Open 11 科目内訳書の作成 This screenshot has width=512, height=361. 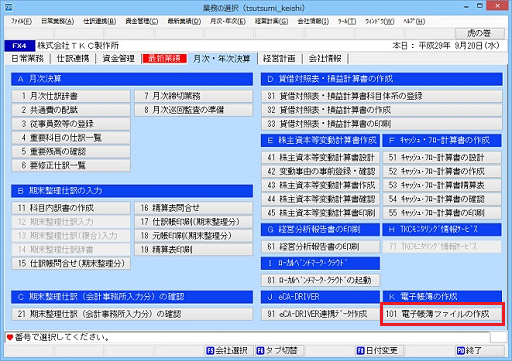71,208
